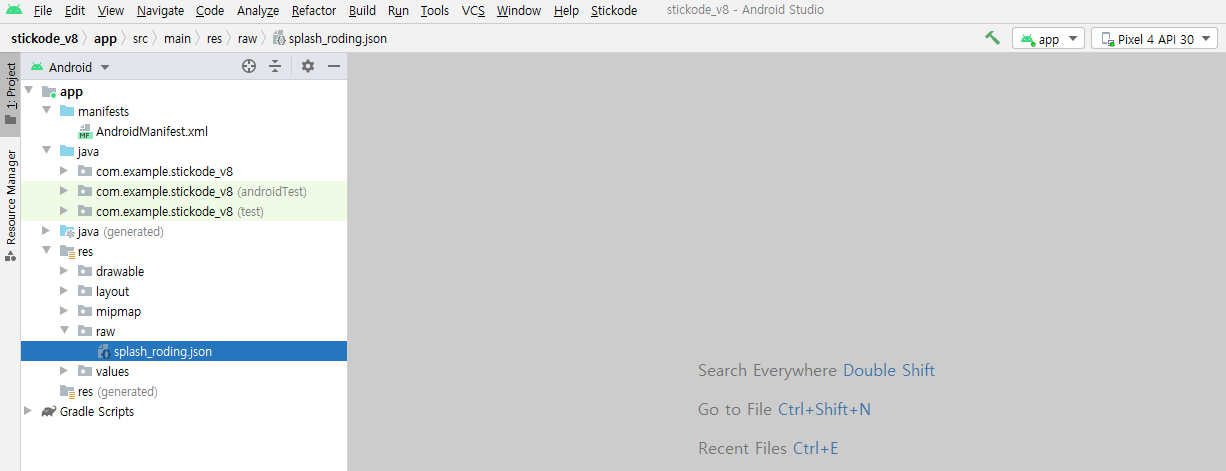Expand the androidTest package arrow
Viewport: 1226px width, 471px height.
tap(65, 191)
